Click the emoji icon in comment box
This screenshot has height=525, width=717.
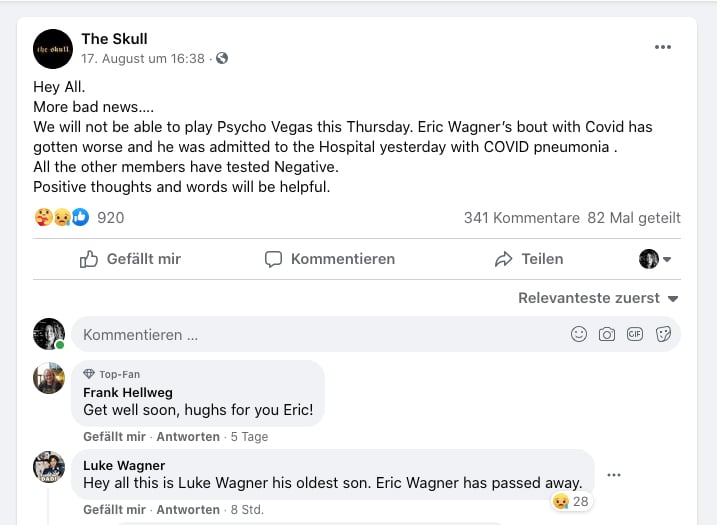click(x=579, y=335)
